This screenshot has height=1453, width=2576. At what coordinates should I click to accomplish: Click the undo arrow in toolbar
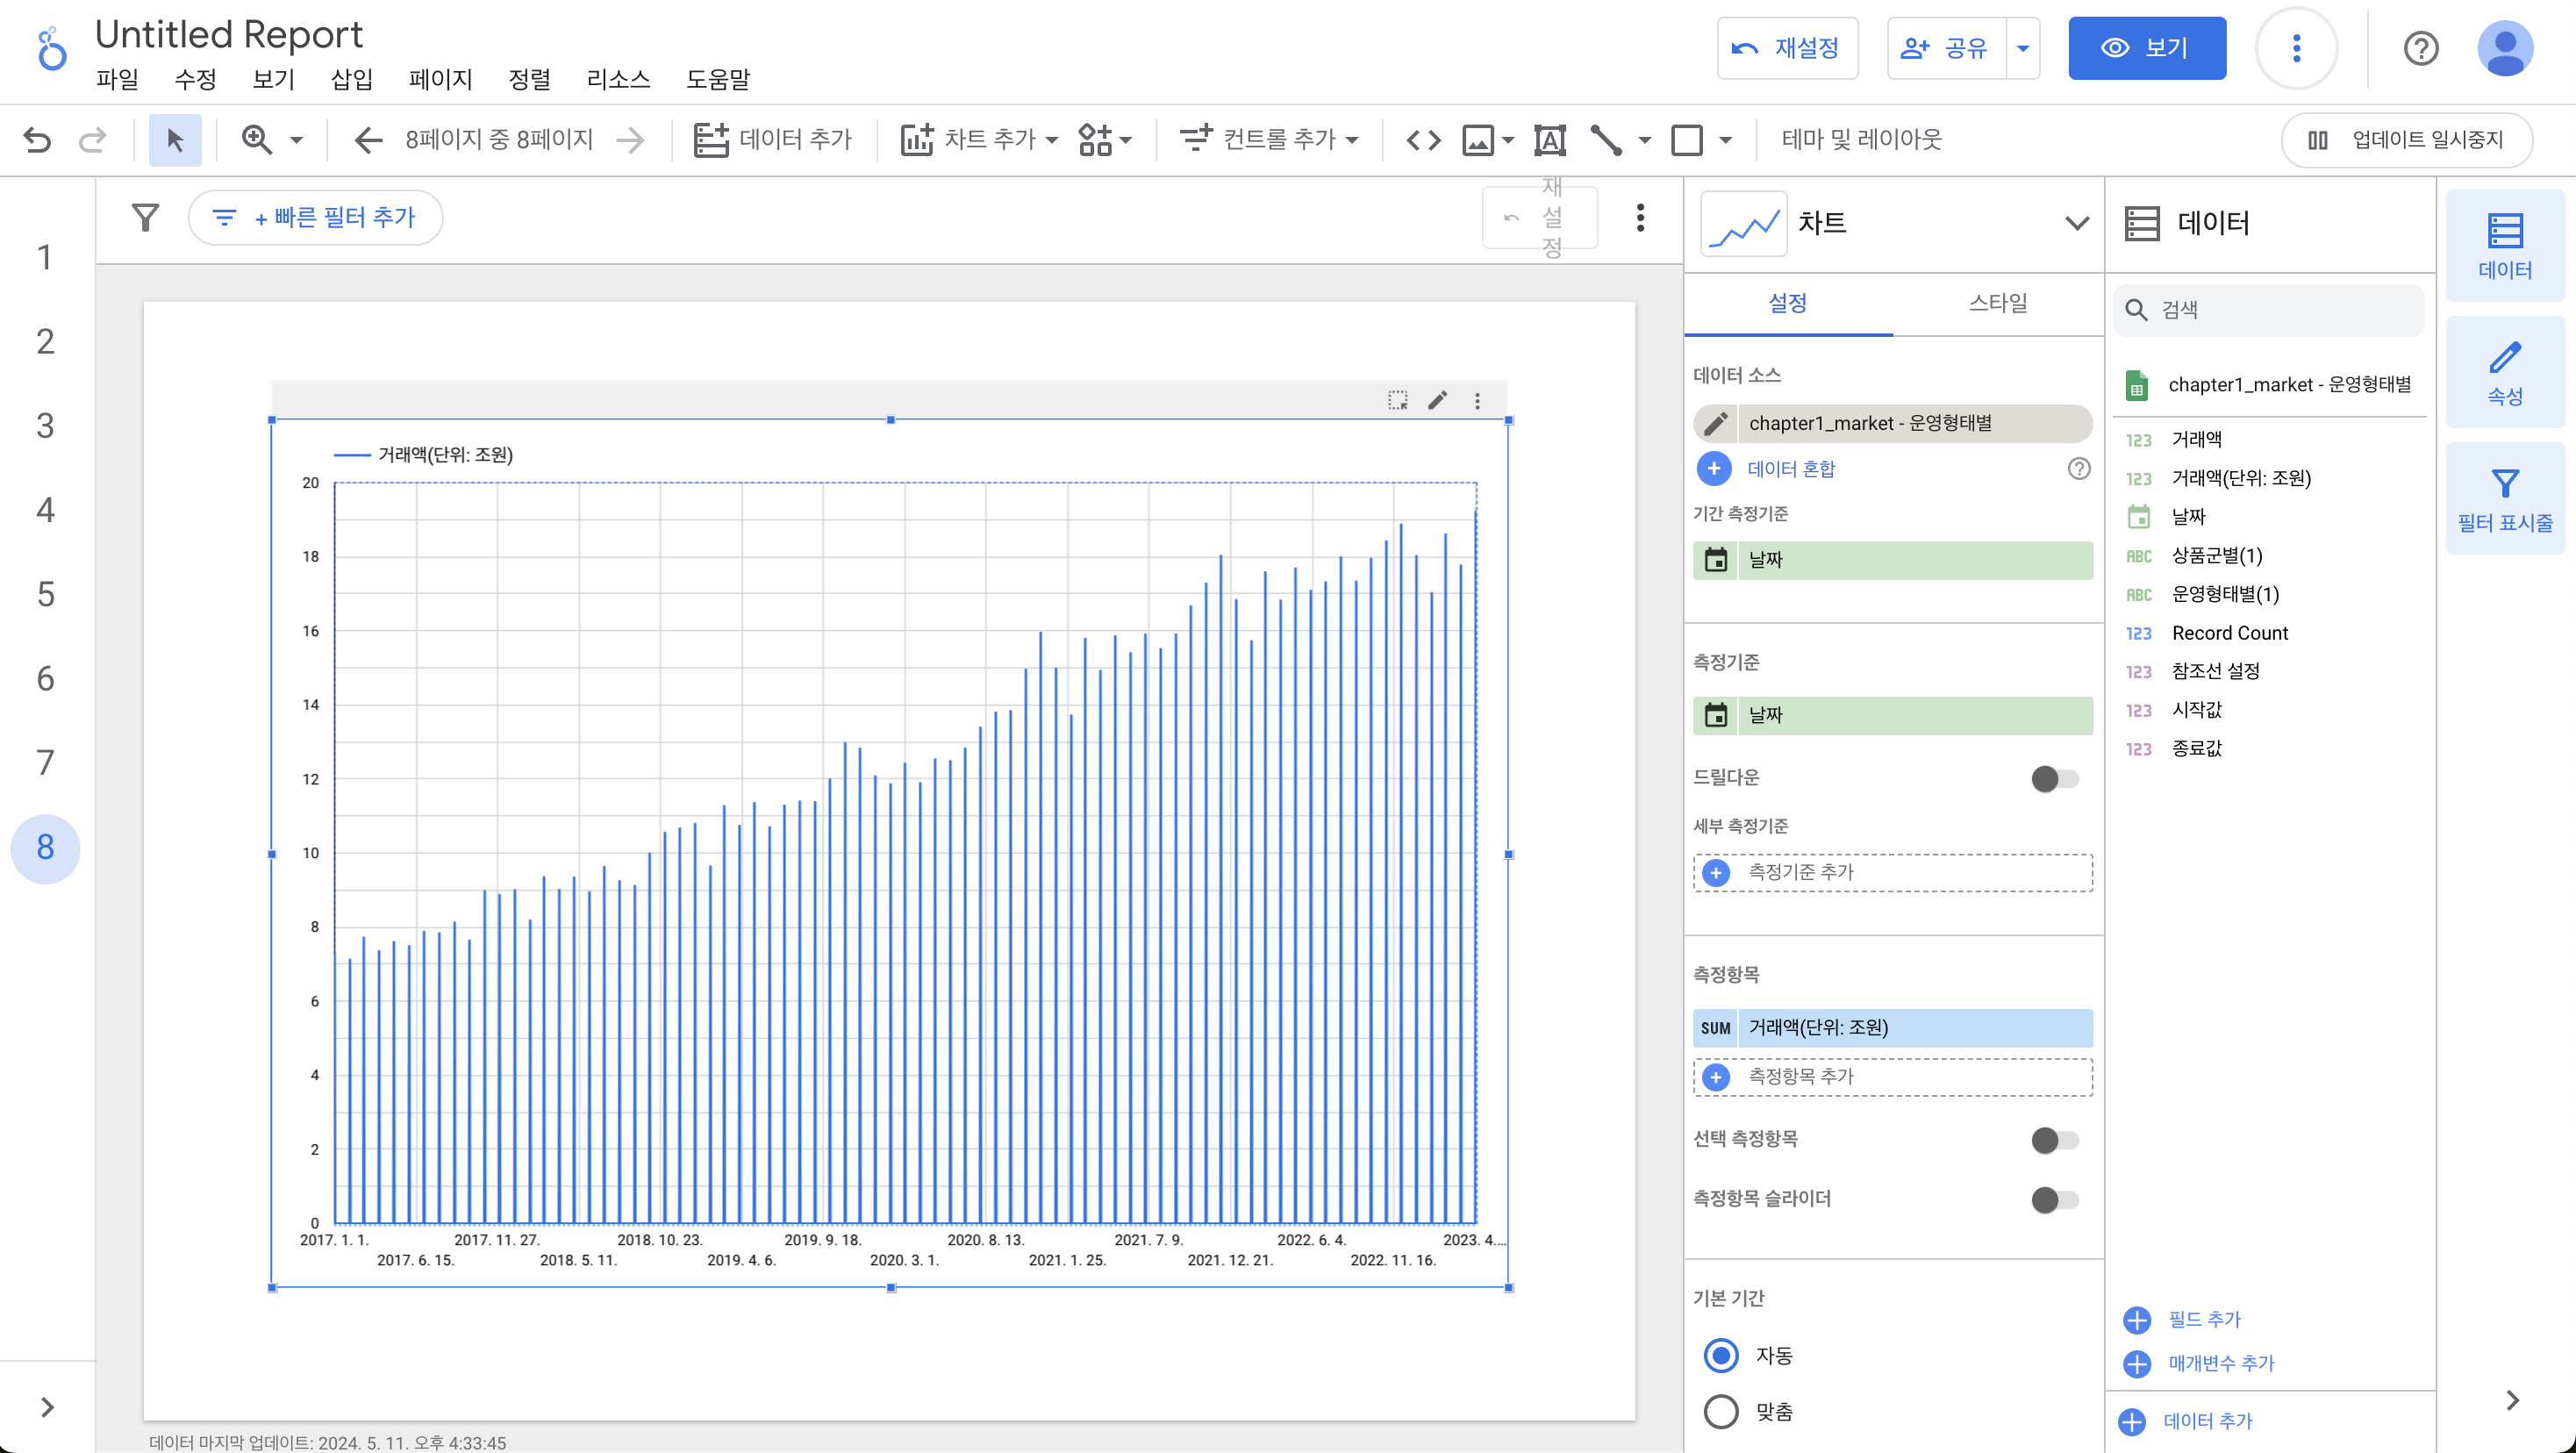click(37, 140)
